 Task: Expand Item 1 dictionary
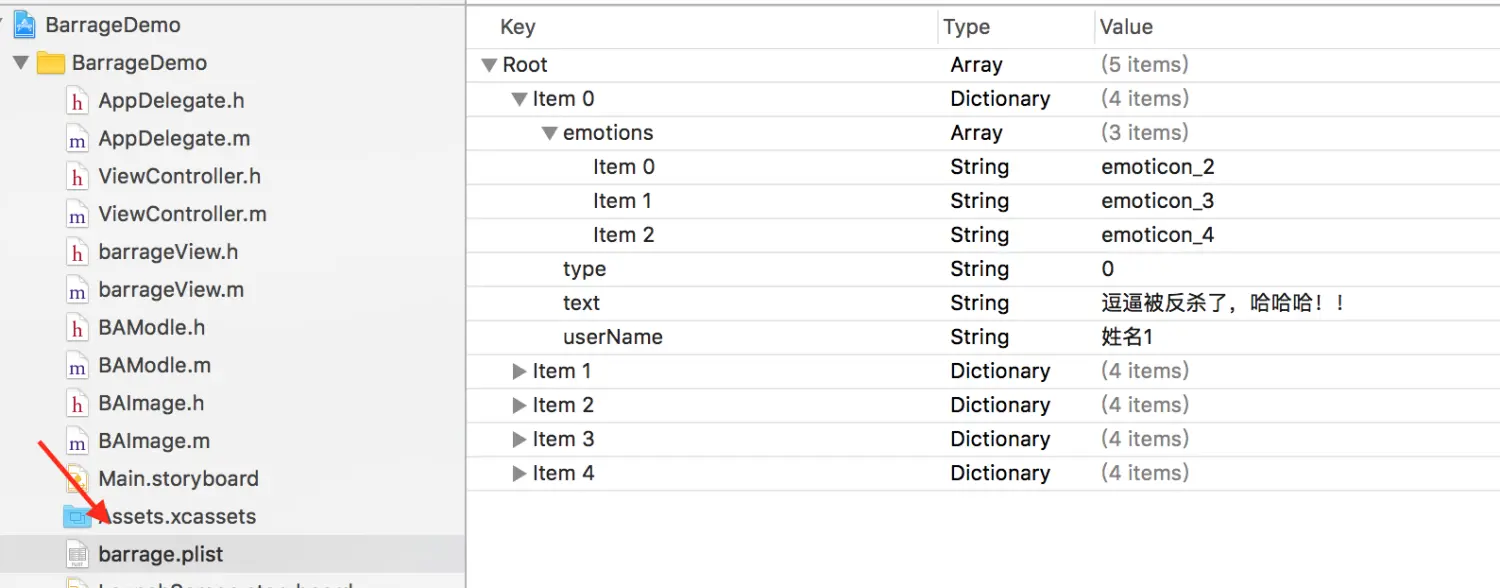519,371
